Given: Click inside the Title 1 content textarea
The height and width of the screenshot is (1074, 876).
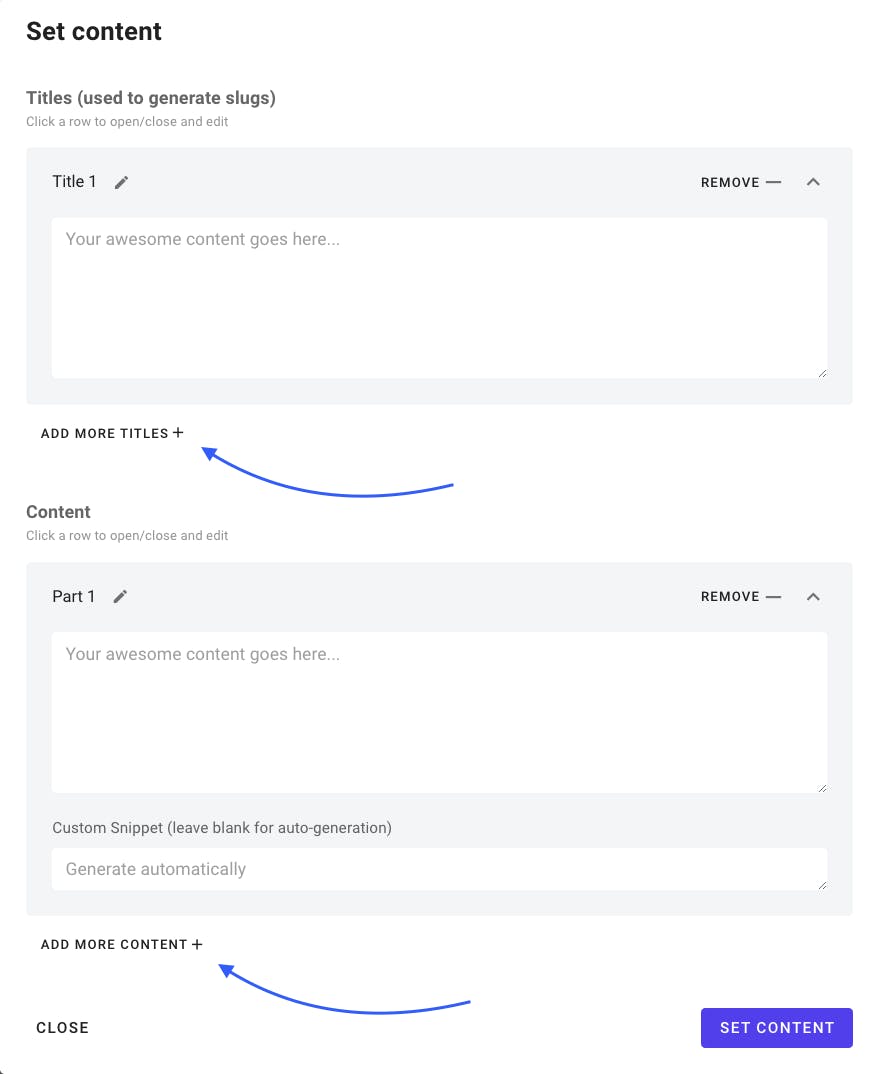Looking at the screenshot, I should click(440, 298).
